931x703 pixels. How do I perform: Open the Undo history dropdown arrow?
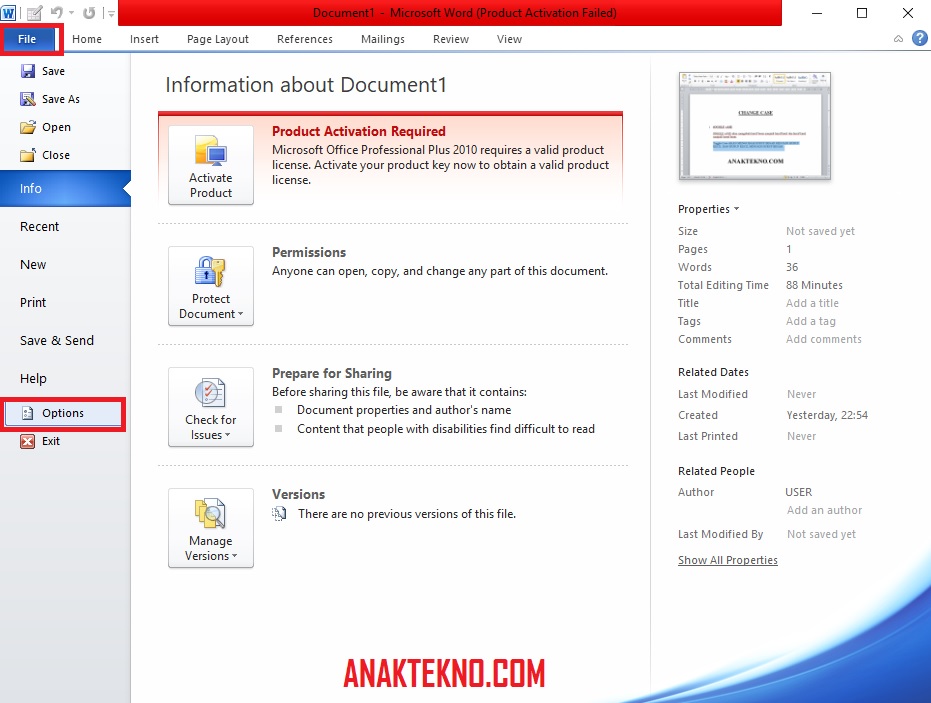[71, 12]
